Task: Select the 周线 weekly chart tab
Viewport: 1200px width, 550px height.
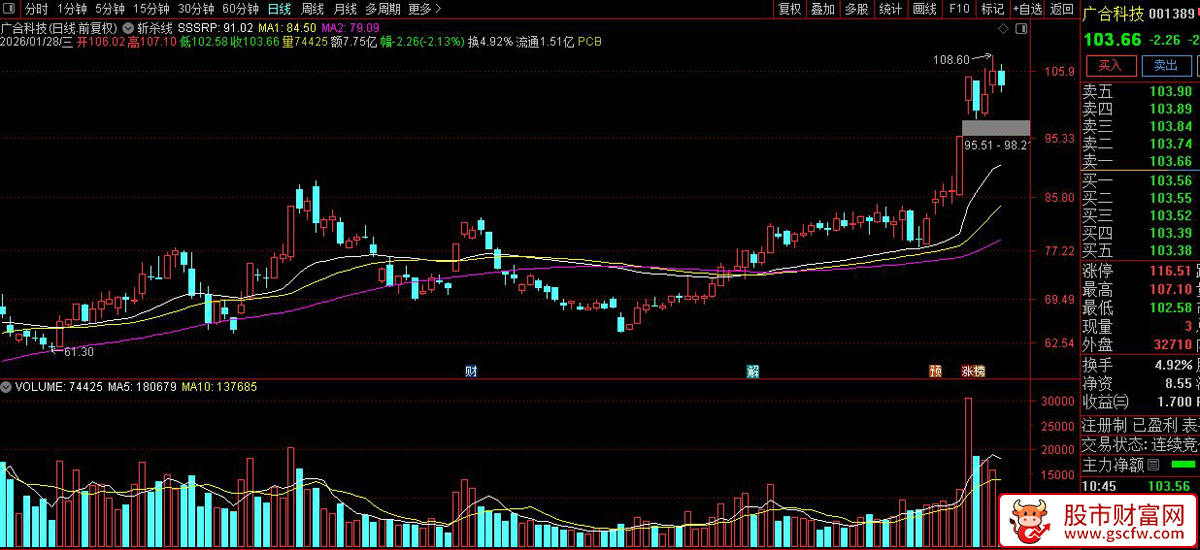Action: pyautogui.click(x=312, y=9)
